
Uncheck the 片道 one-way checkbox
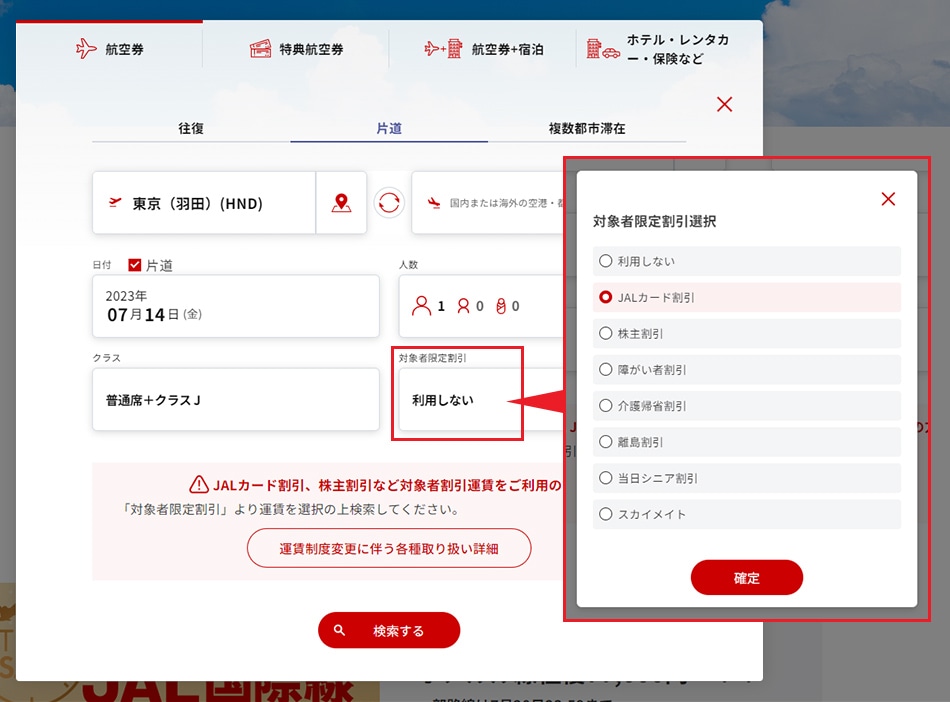tap(135, 265)
